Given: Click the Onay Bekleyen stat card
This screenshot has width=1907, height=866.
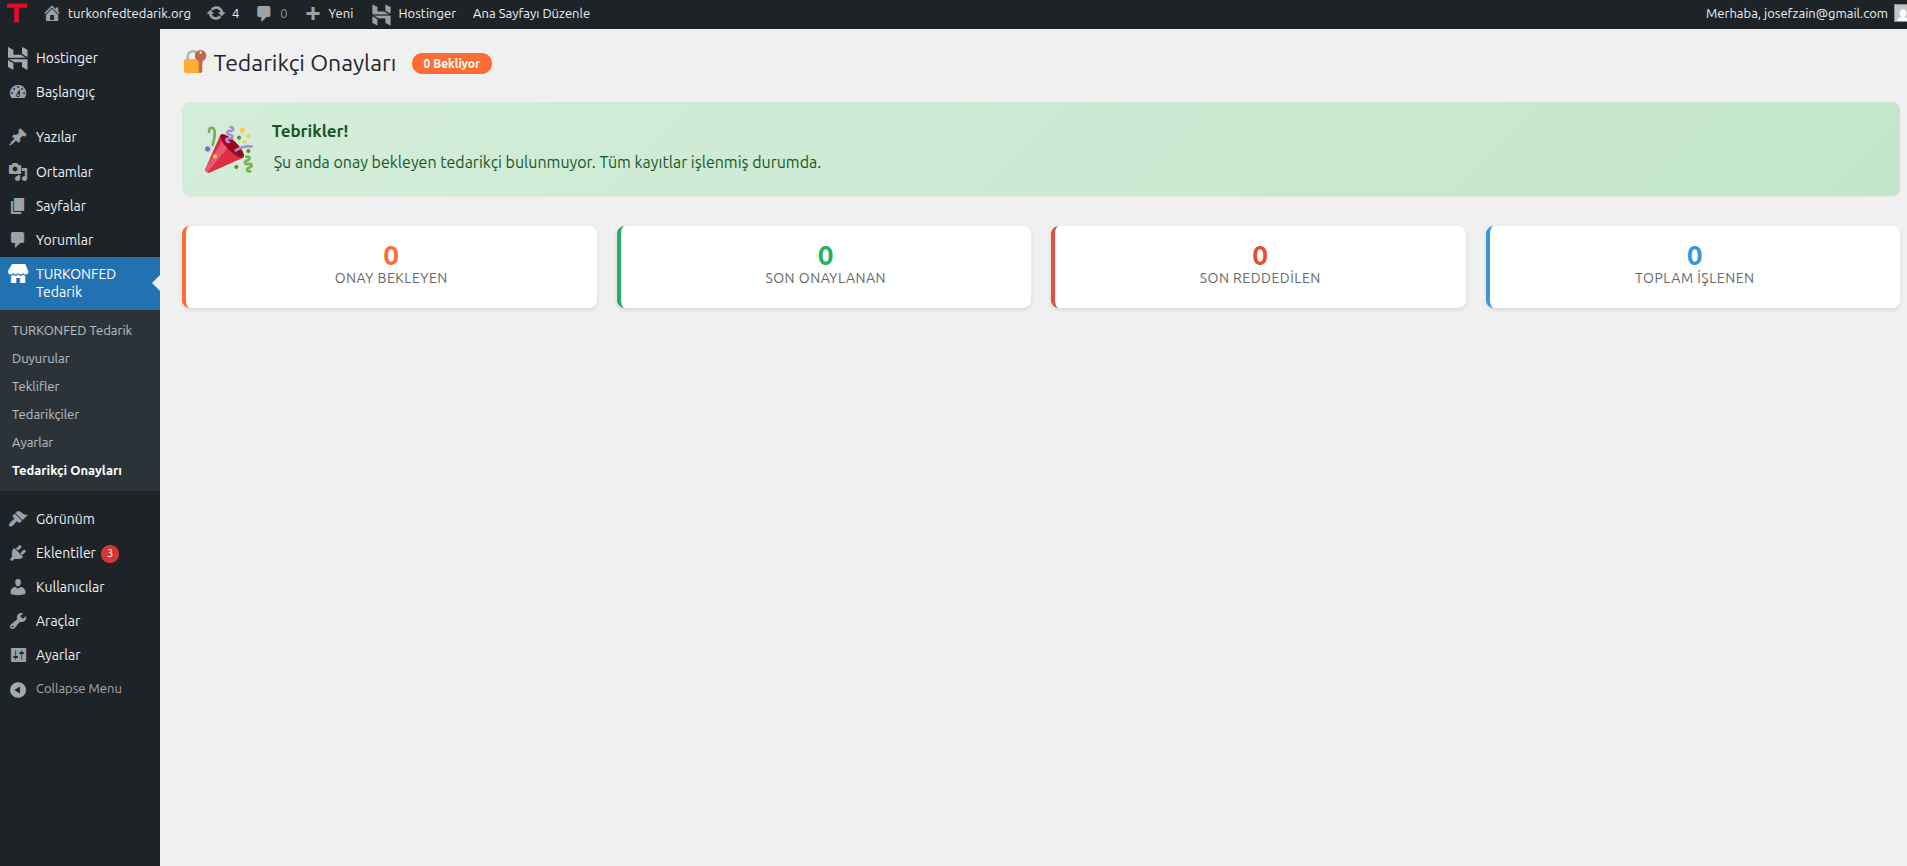Looking at the screenshot, I should coord(390,267).
